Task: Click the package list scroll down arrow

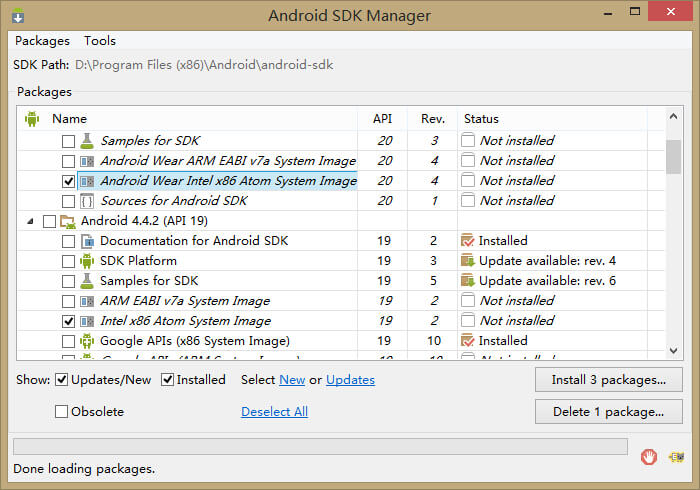Action: [x=673, y=351]
